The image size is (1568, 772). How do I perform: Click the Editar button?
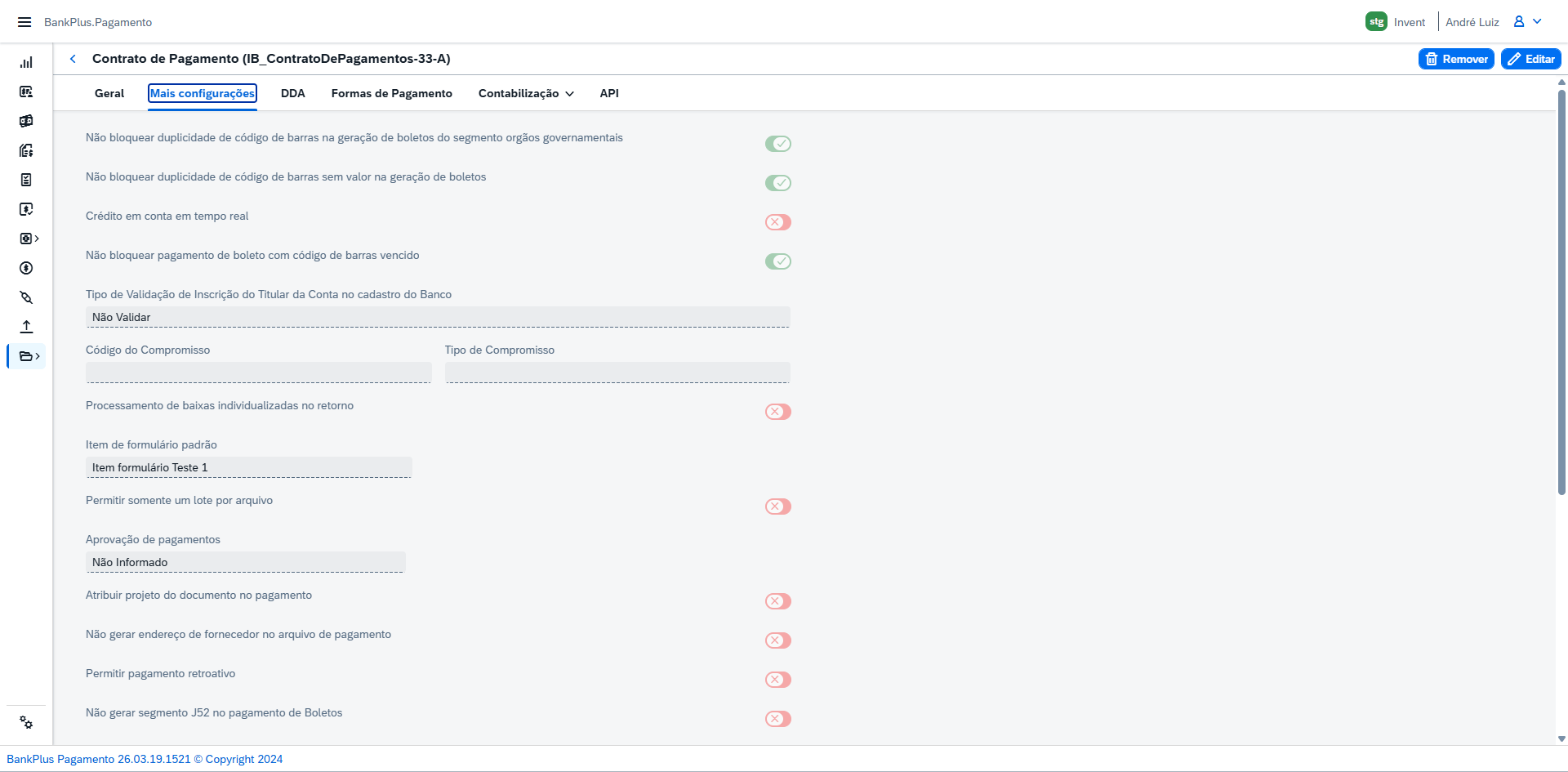coord(1531,59)
